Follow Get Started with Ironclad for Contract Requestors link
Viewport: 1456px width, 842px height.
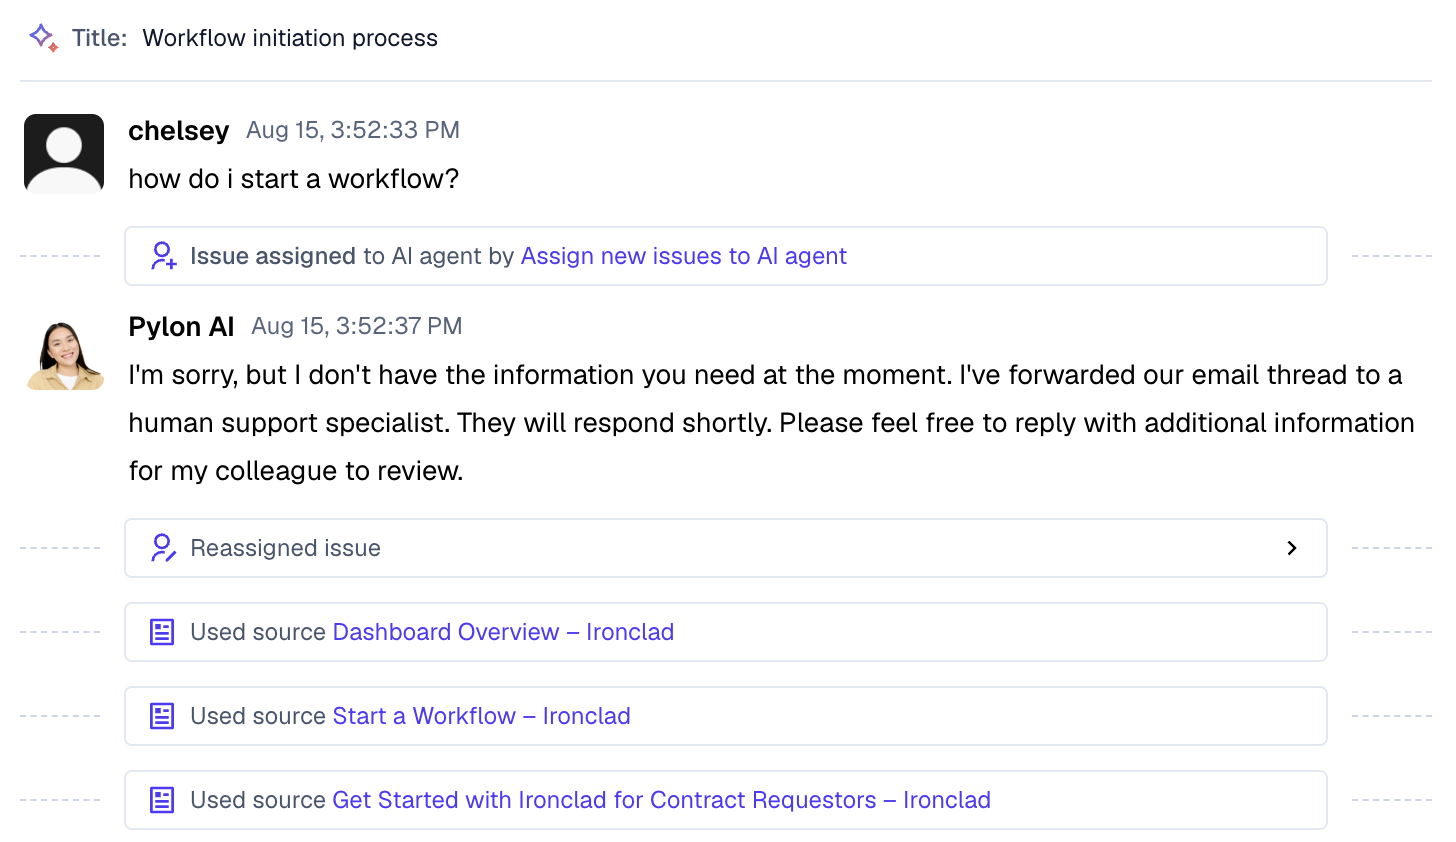click(x=661, y=800)
